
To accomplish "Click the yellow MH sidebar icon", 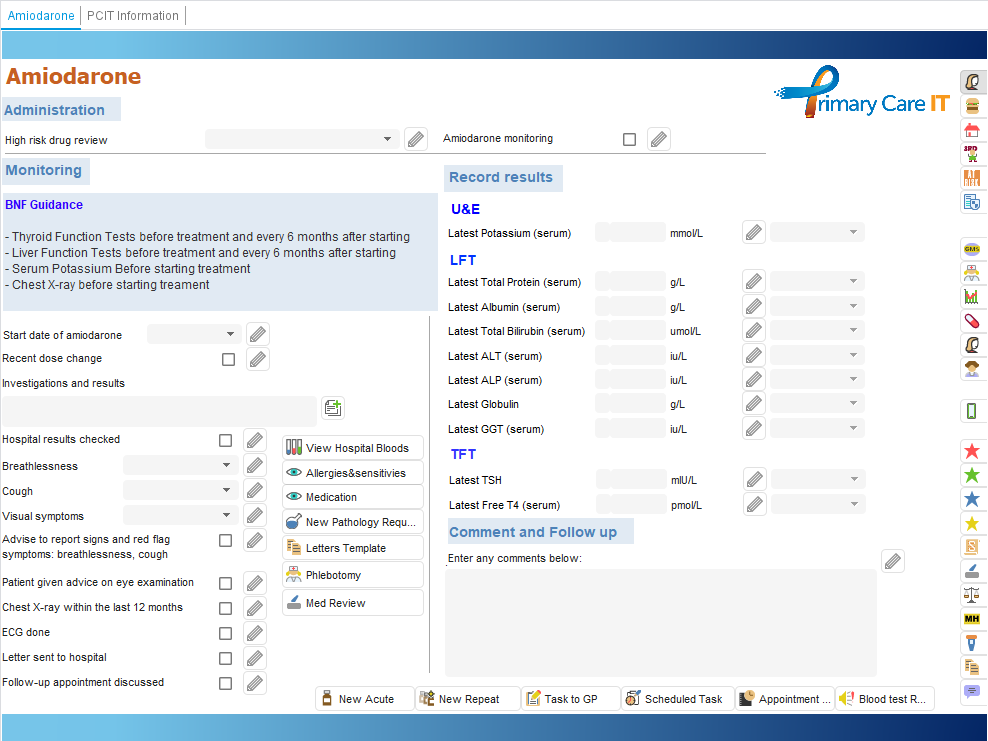I will (x=971, y=619).
